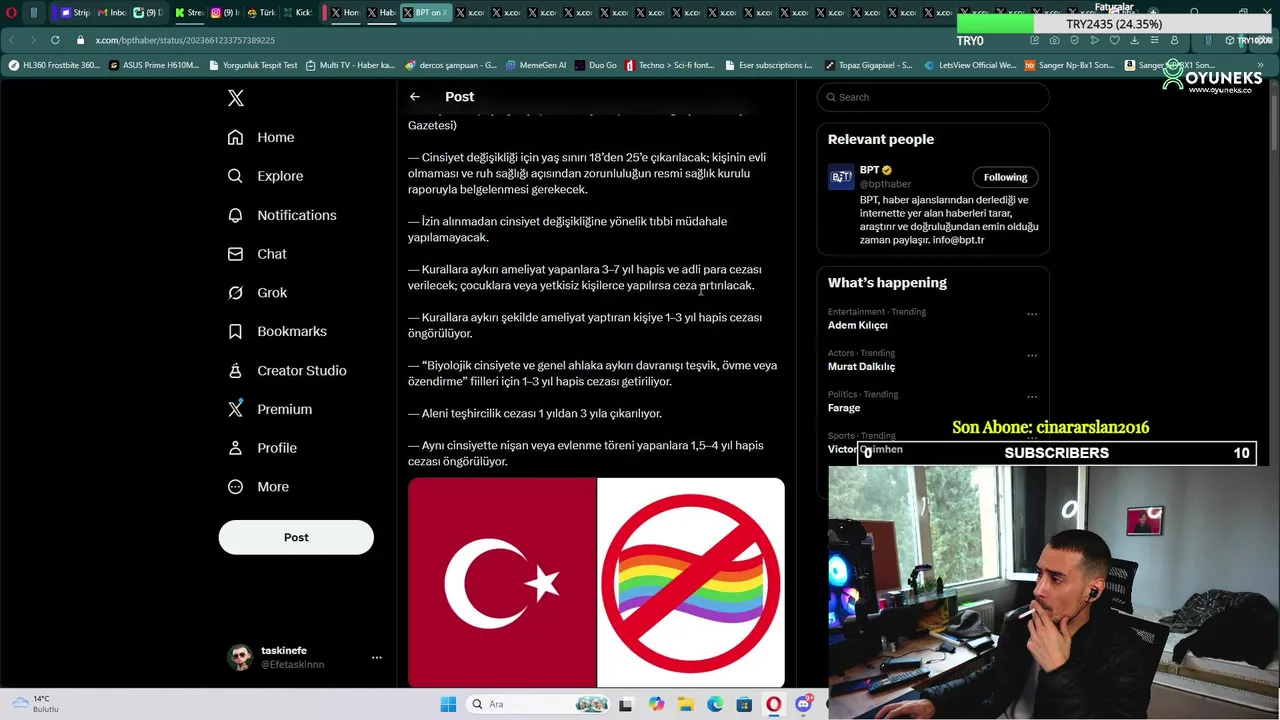This screenshot has width=1280, height=720.
Task: Open account menu dots beside taskinefe
Action: tap(377, 657)
